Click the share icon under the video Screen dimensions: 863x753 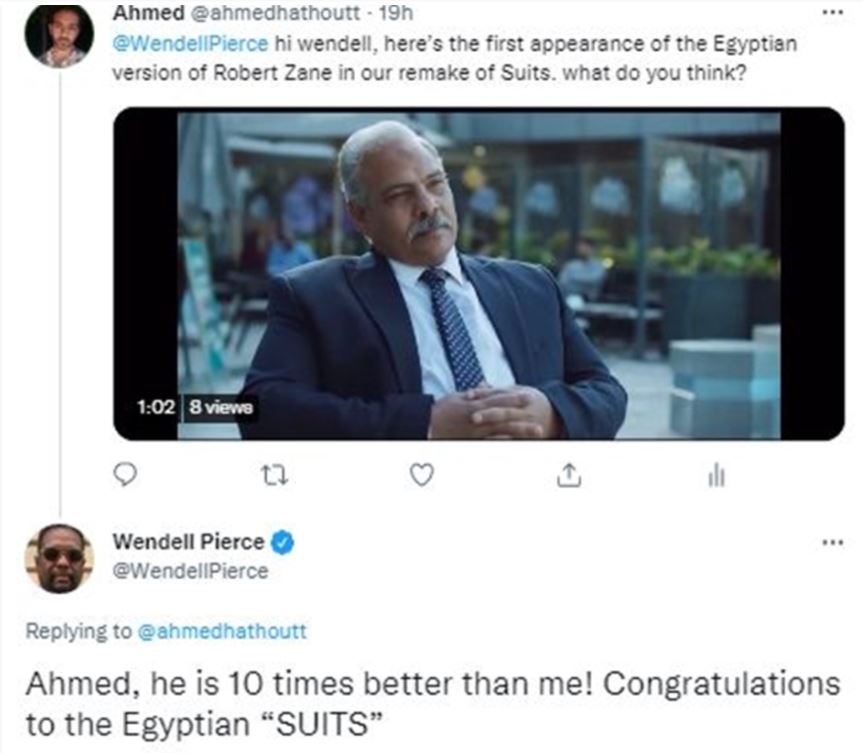(x=568, y=476)
